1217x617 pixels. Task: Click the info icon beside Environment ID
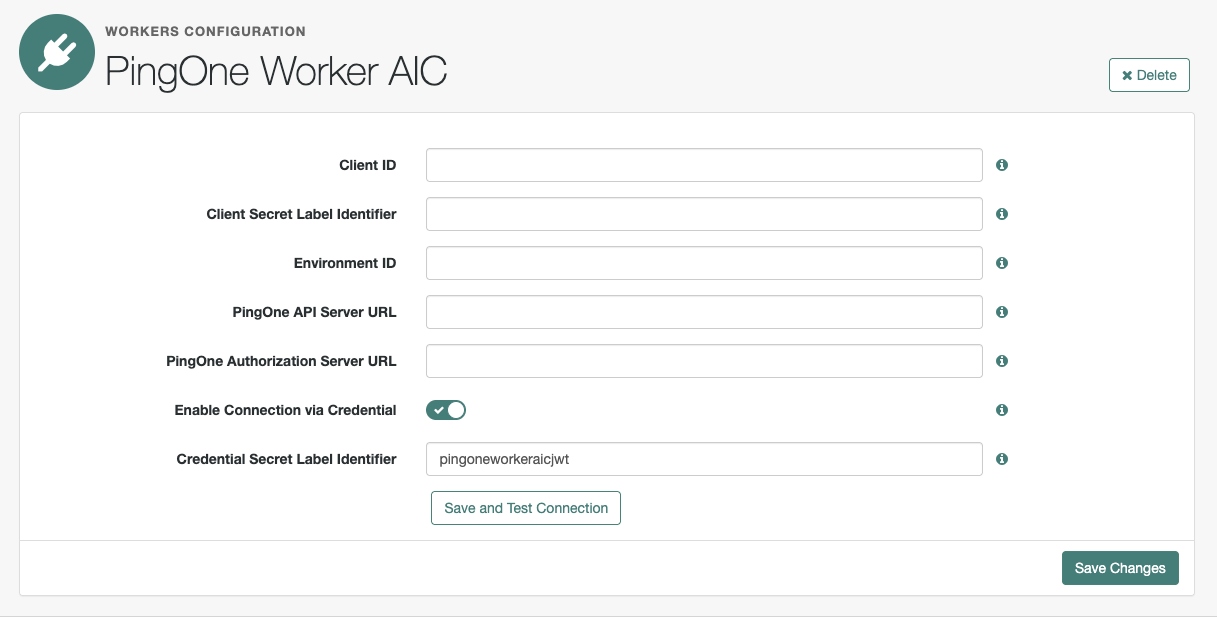[1001, 263]
